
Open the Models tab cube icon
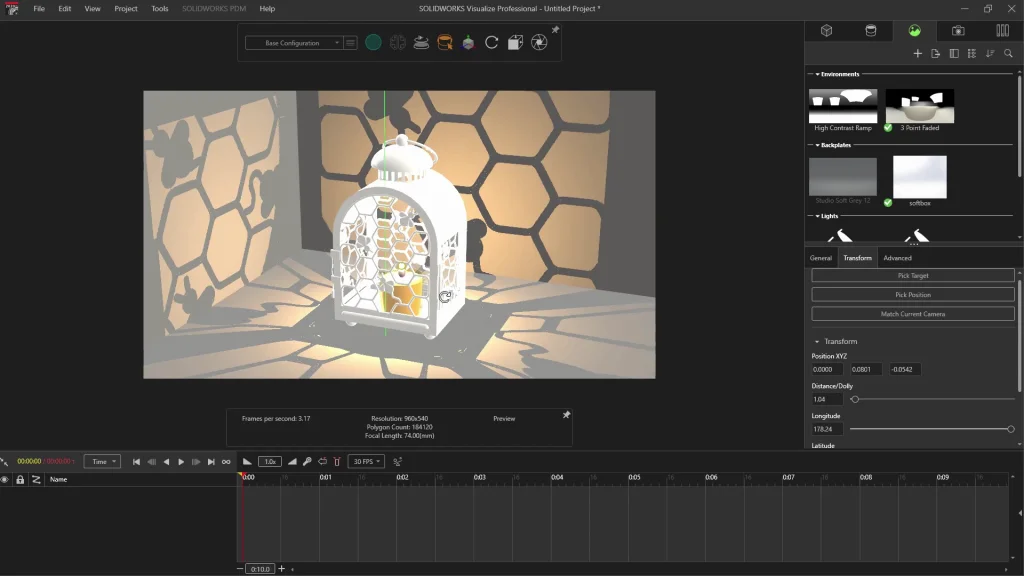click(x=827, y=31)
